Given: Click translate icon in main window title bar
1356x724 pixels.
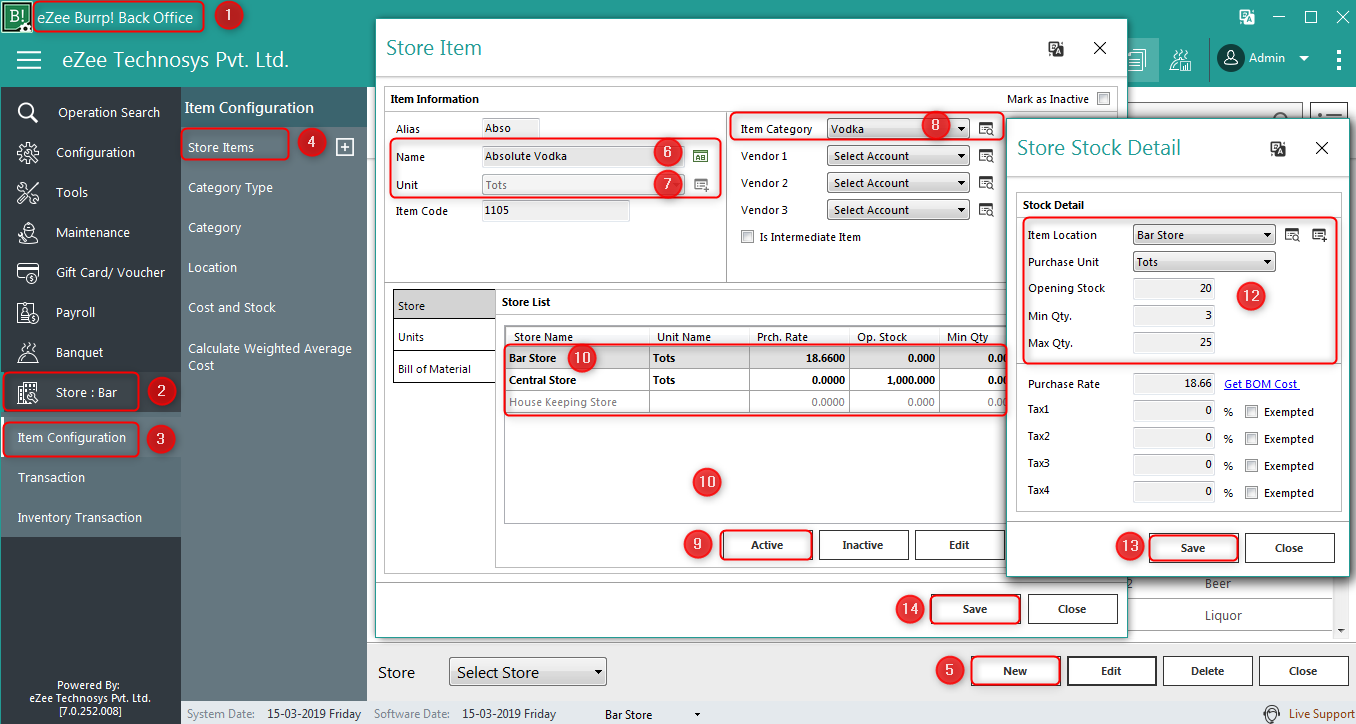Looking at the screenshot, I should click(1247, 16).
